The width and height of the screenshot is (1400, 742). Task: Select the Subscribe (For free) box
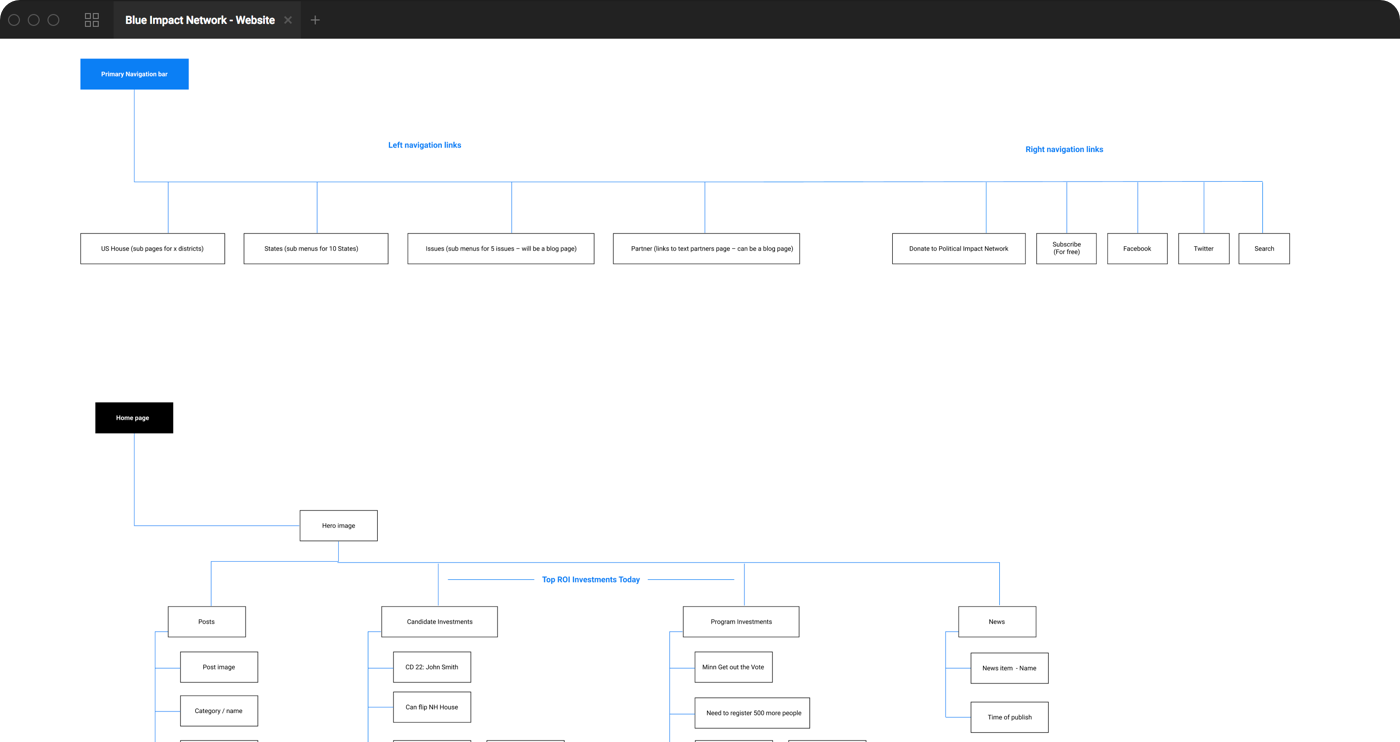pos(1066,249)
